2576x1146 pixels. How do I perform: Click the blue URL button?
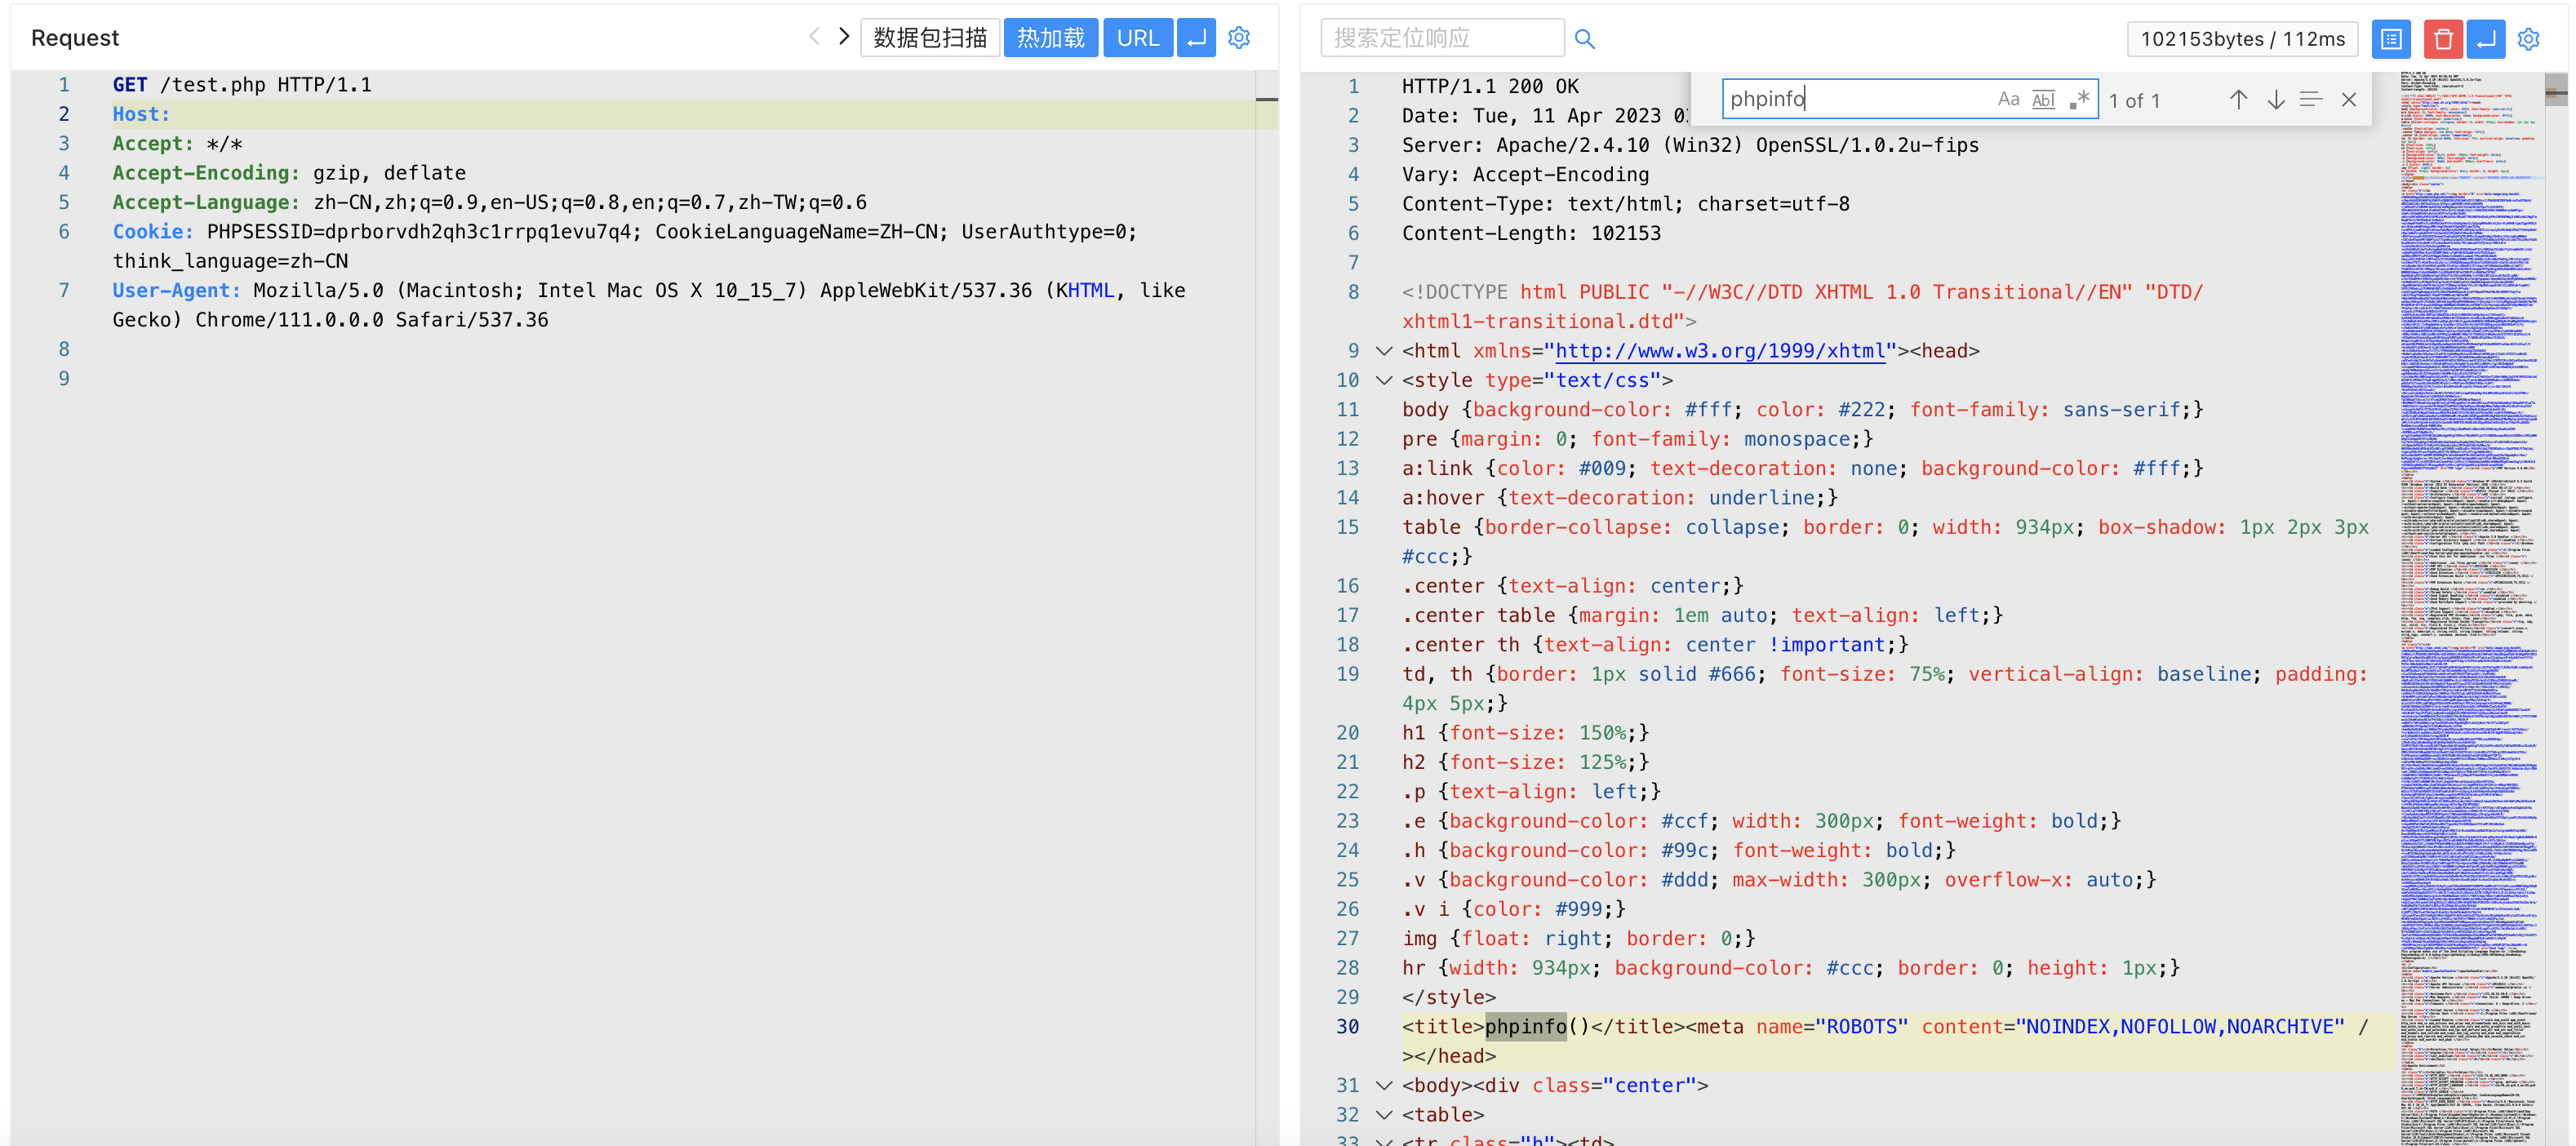coord(1137,38)
